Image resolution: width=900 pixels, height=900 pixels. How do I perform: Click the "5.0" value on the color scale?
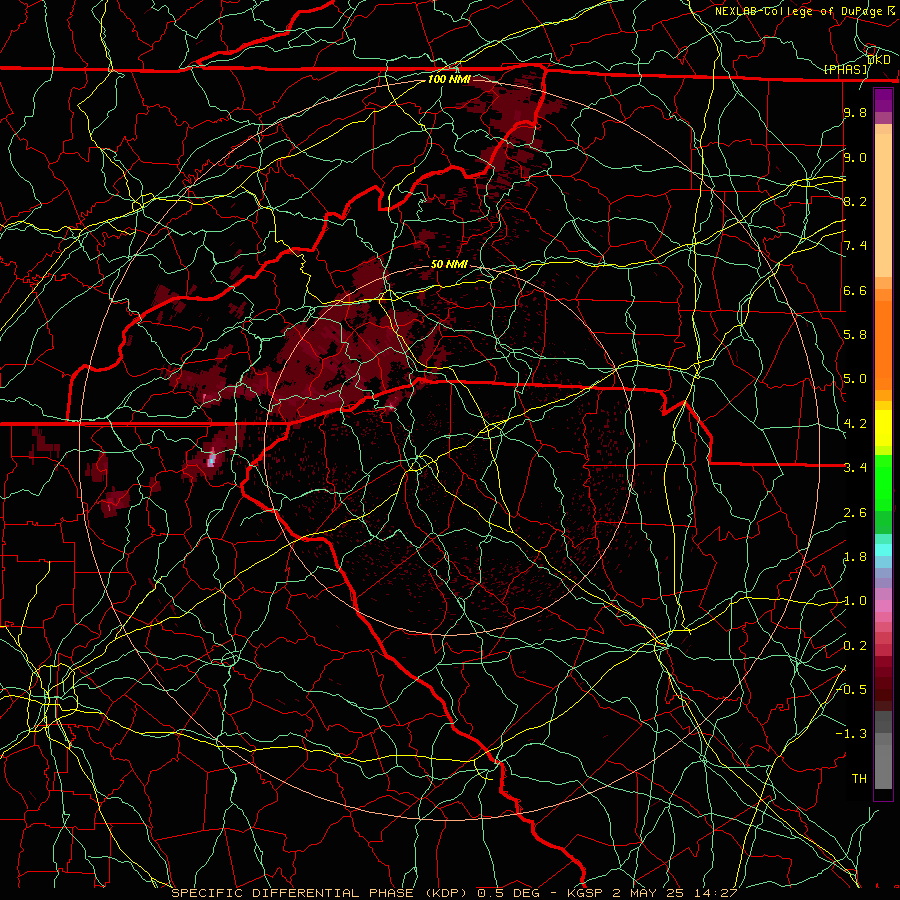point(855,379)
